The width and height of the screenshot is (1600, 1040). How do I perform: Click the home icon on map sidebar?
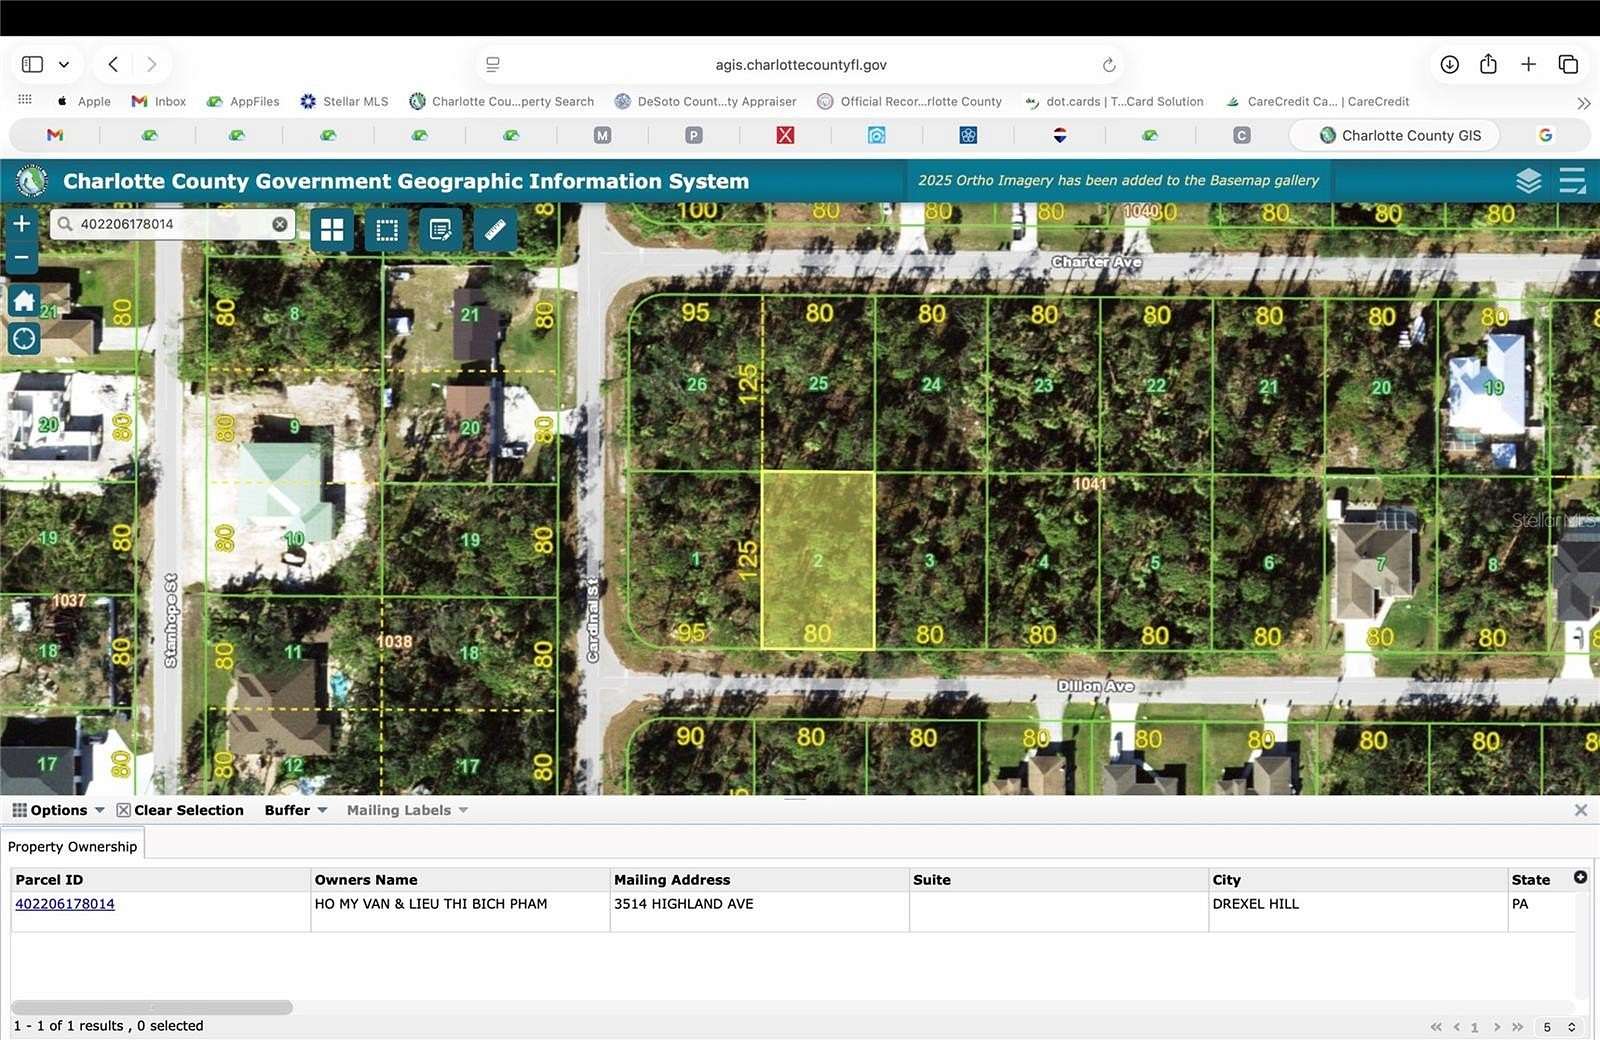point(23,300)
